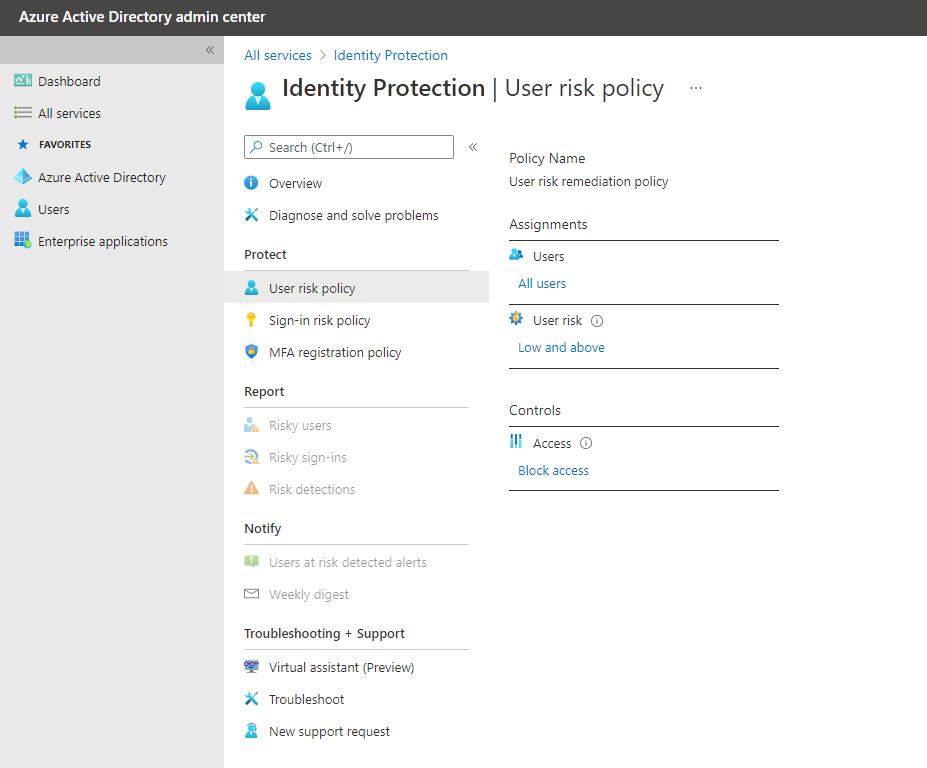Click the All services list icon
The width and height of the screenshot is (927, 768).
[23, 112]
